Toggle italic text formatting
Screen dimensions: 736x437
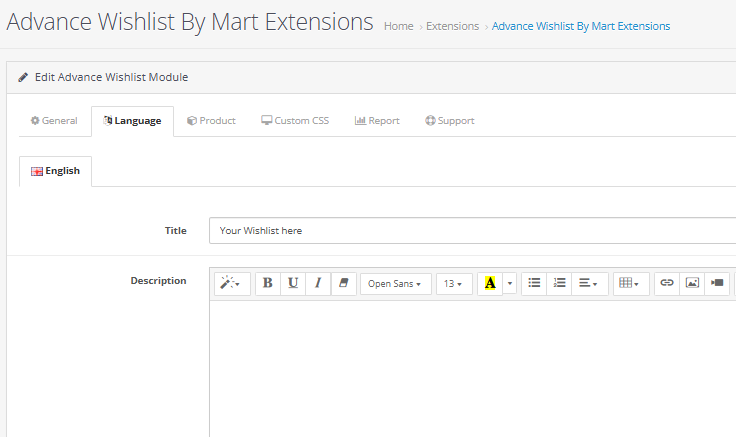(x=318, y=283)
